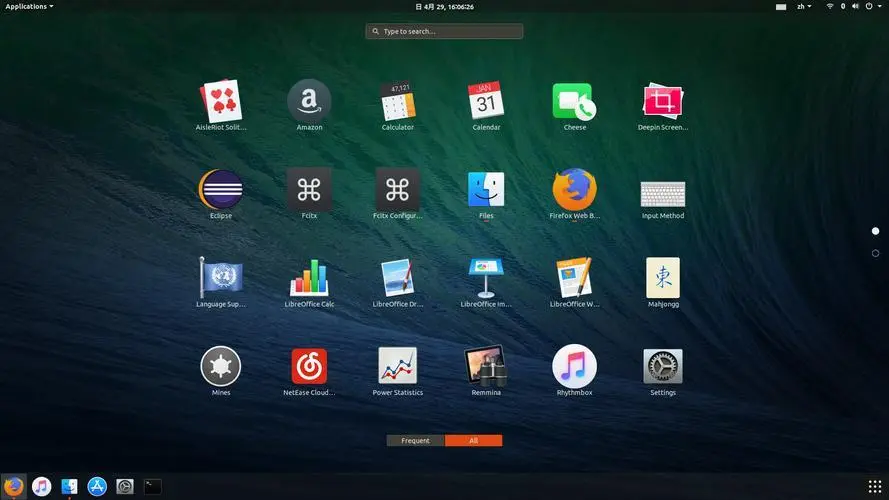Open the Amazon app icon

[309, 100]
